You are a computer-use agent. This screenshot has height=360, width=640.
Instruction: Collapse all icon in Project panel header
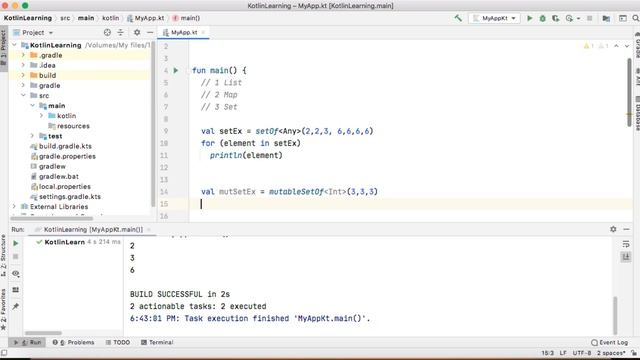[120, 32]
